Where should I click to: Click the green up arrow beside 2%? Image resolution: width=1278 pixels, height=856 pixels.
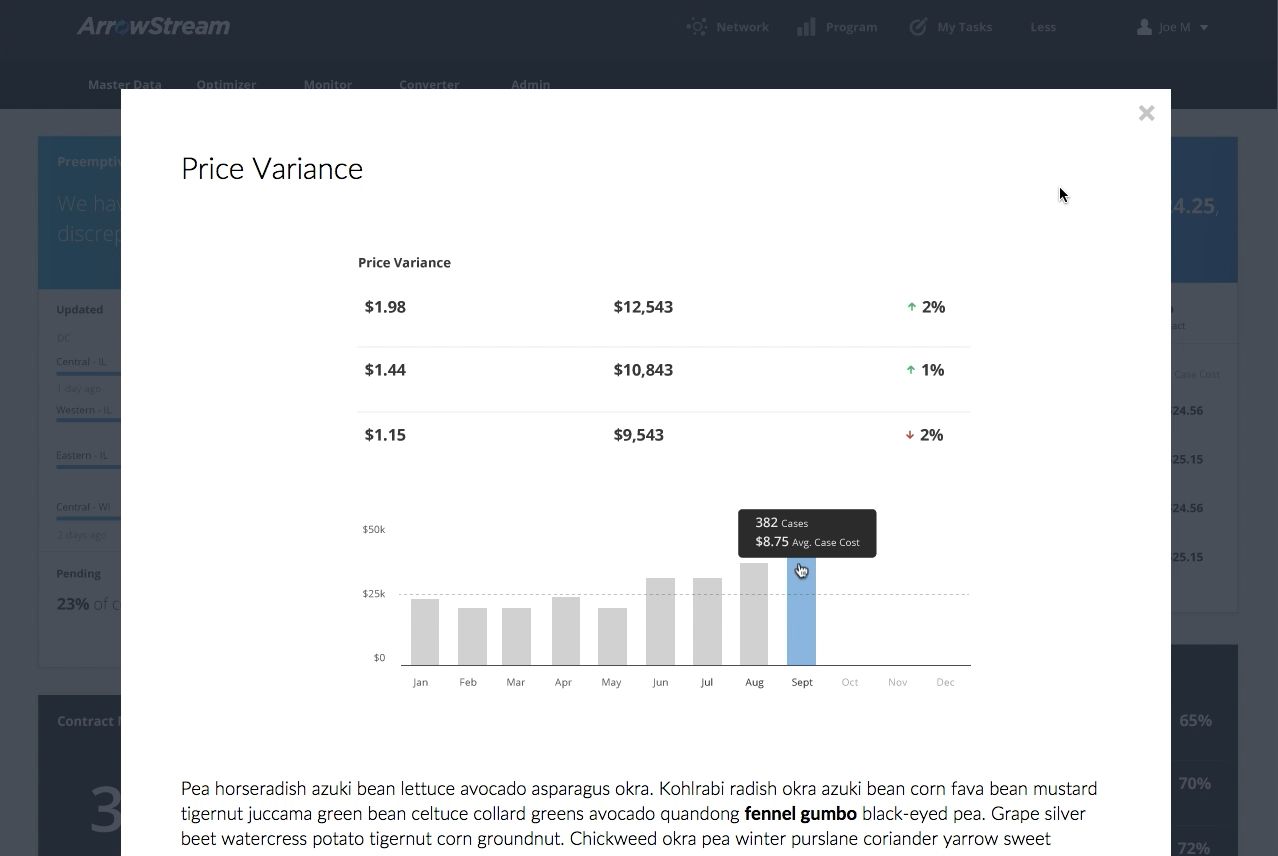click(911, 307)
